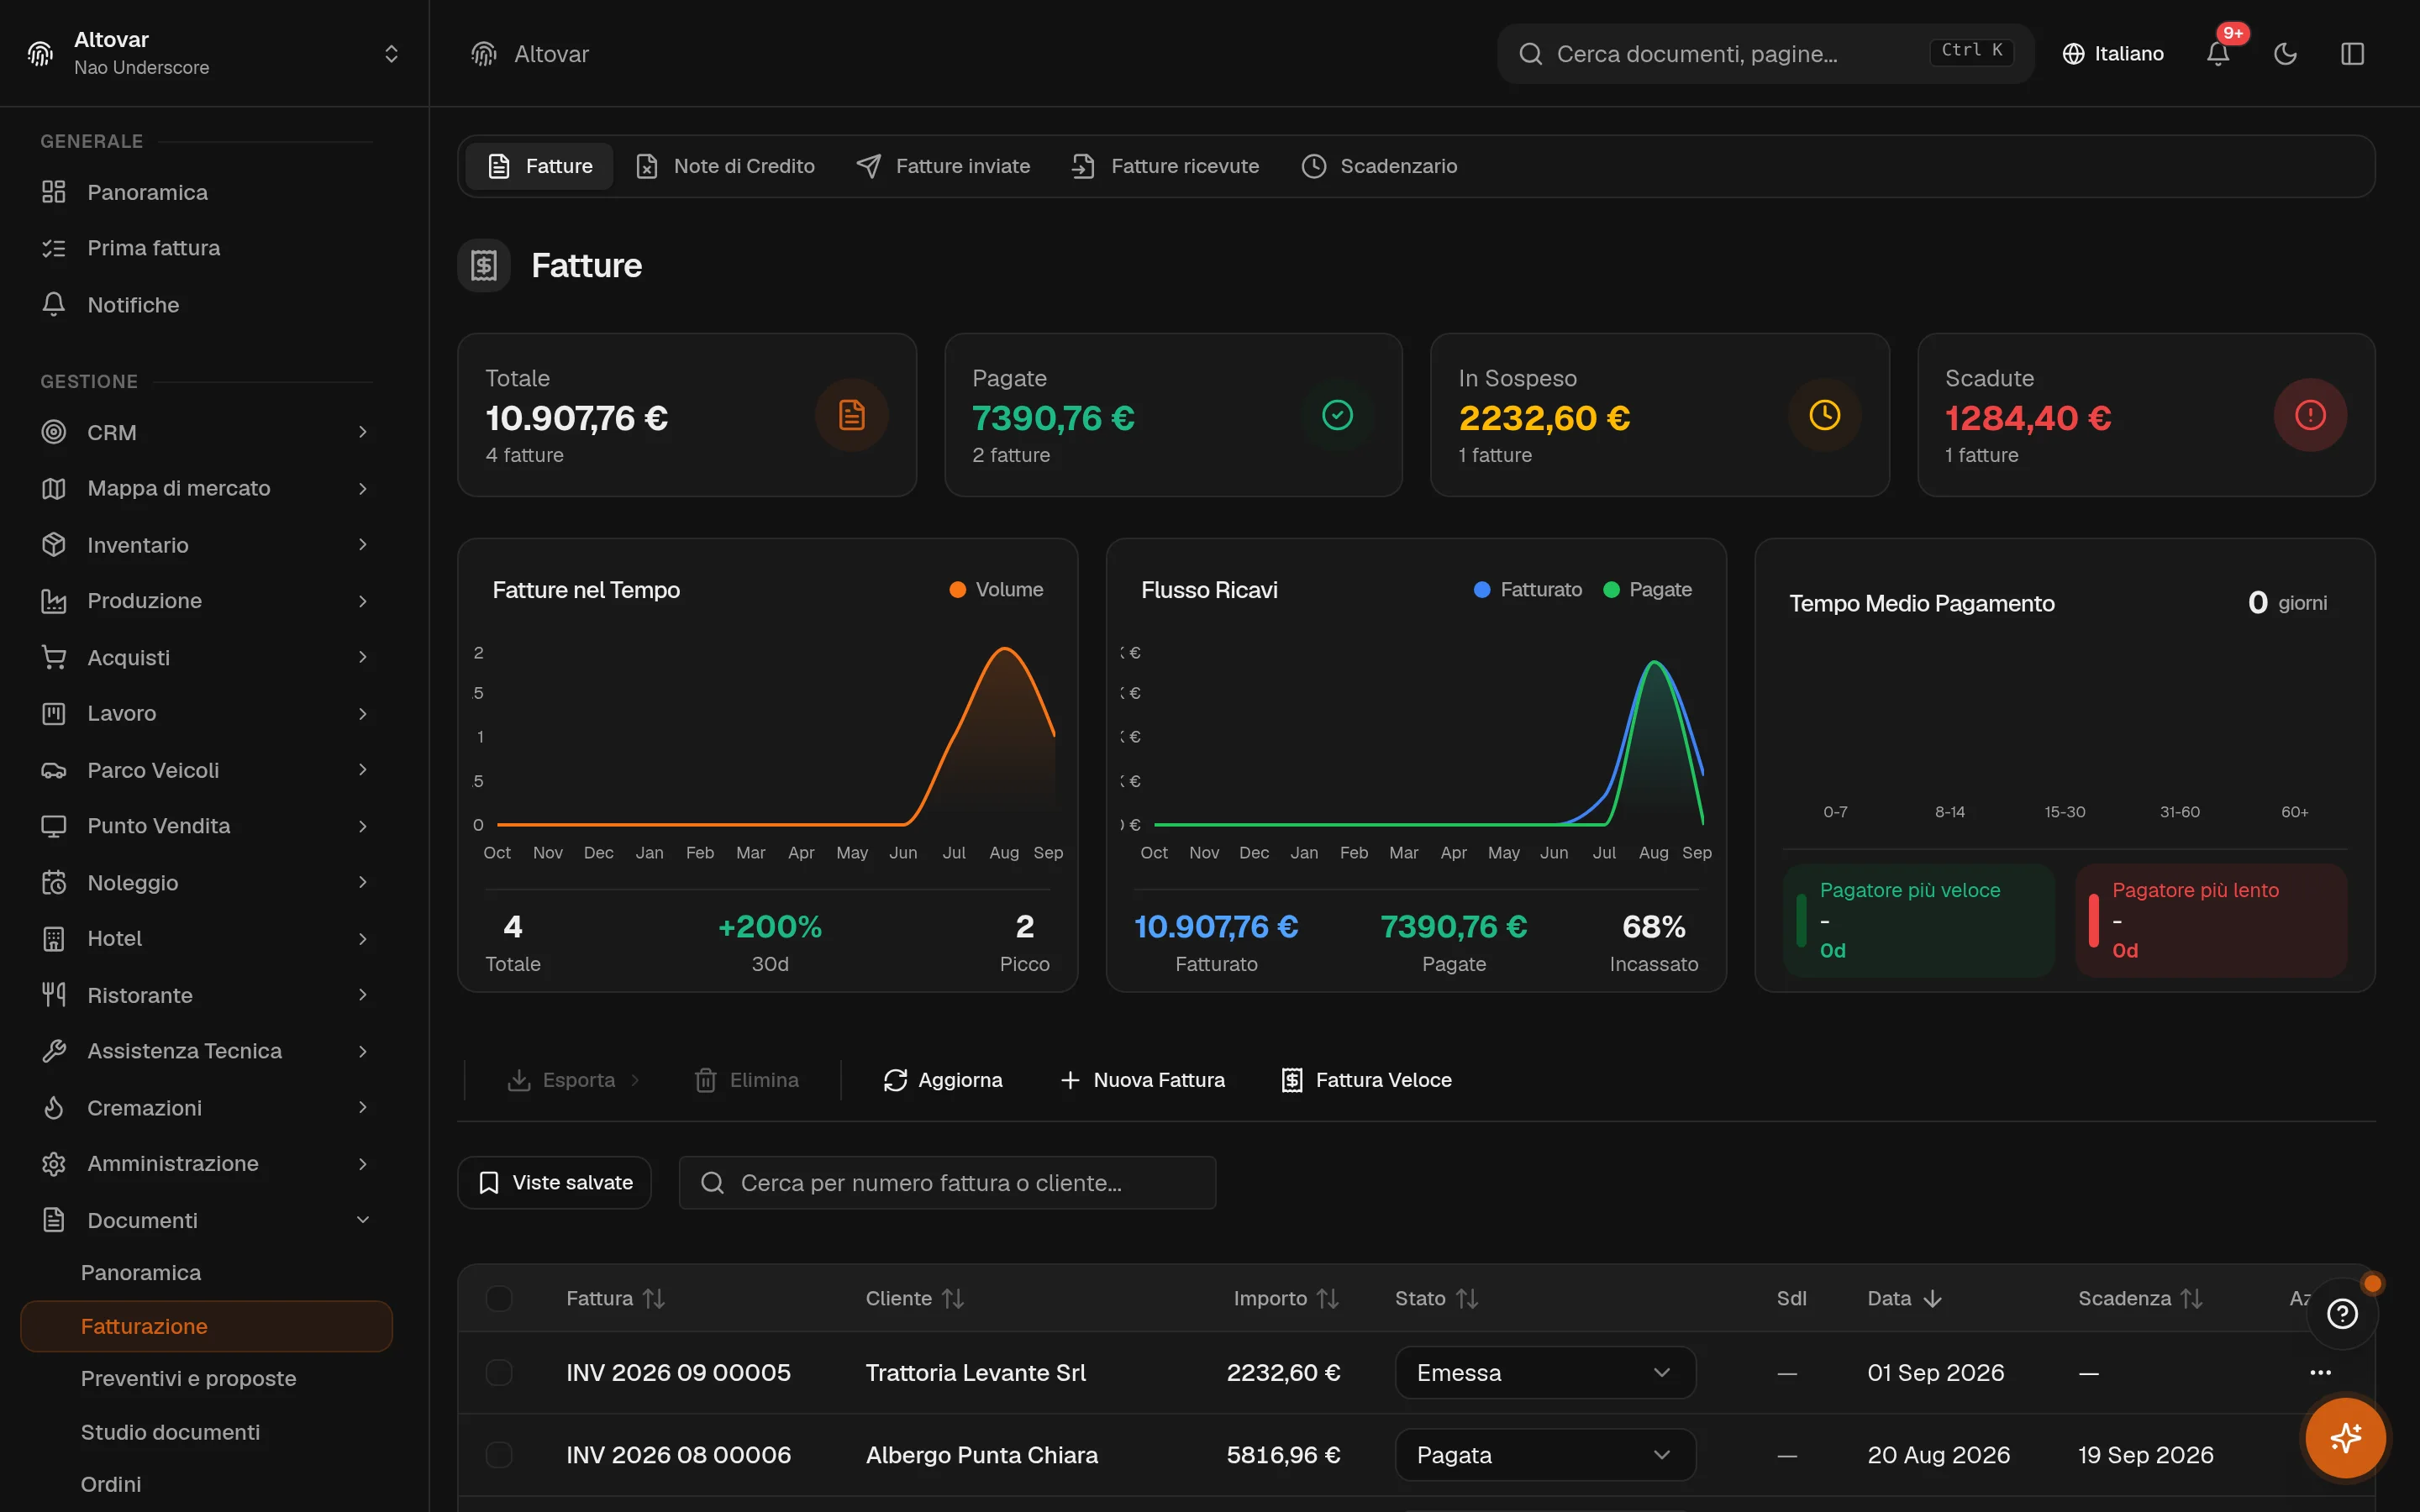The width and height of the screenshot is (2420, 1512).
Task: Open the Esporta submenu
Action: [574, 1080]
